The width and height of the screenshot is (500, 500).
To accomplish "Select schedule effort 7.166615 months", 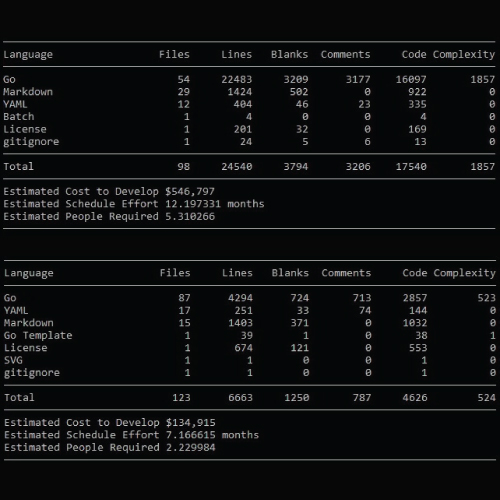I will pos(212,435).
